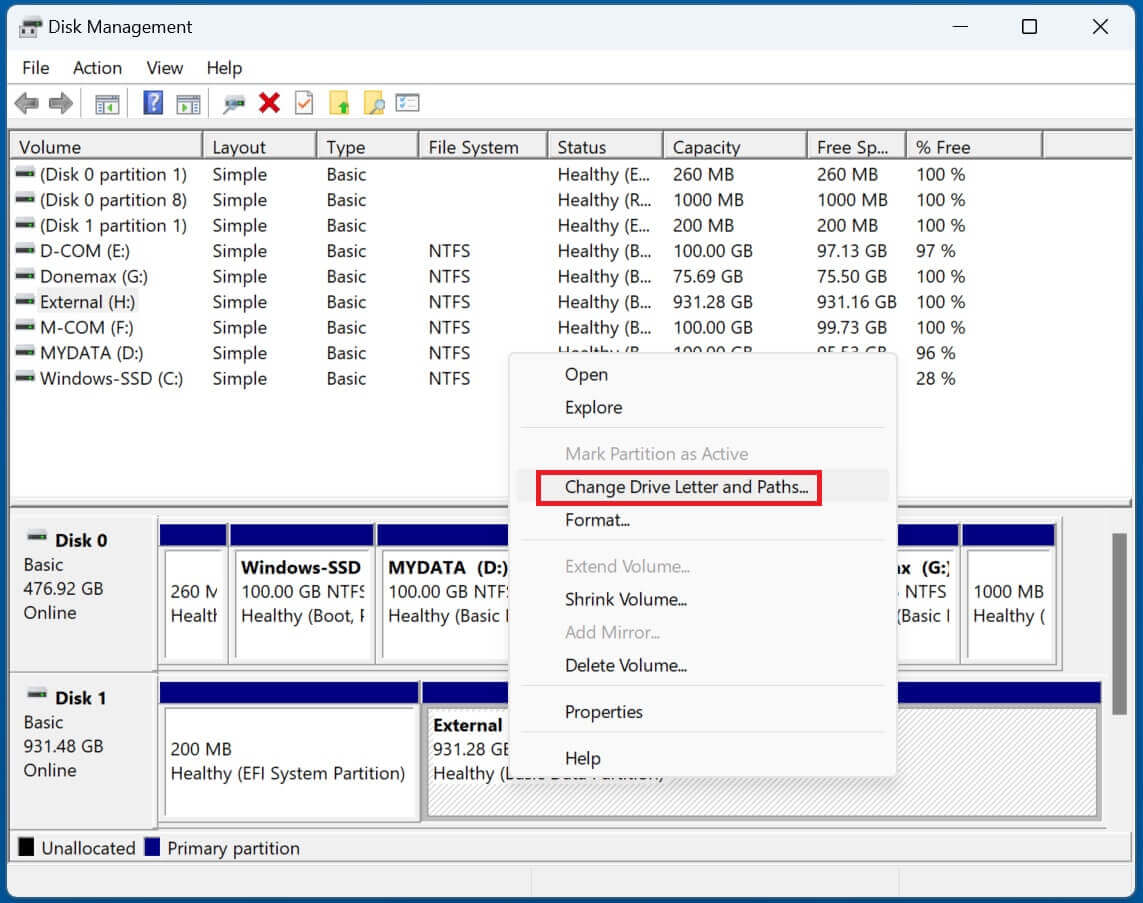Click the properties checklist toolbar icon

click(407, 102)
